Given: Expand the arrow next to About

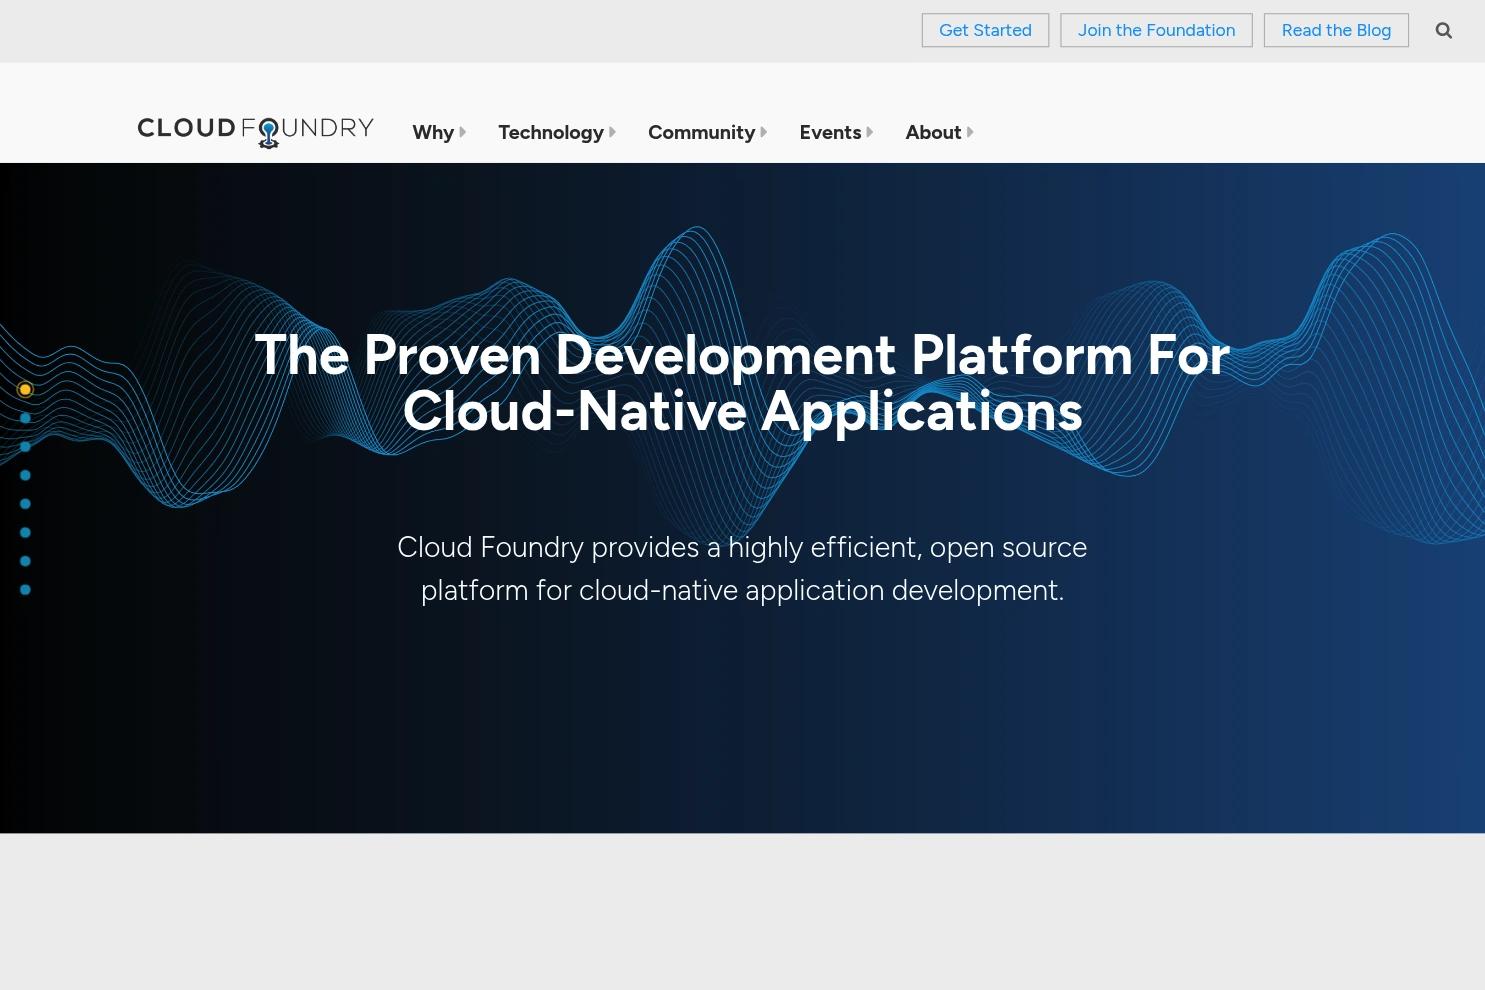Looking at the screenshot, I should pyautogui.click(x=970, y=132).
